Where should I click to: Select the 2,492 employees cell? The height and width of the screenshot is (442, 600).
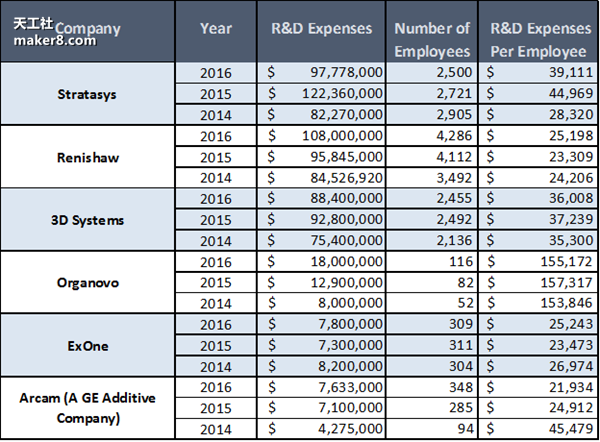pos(432,219)
